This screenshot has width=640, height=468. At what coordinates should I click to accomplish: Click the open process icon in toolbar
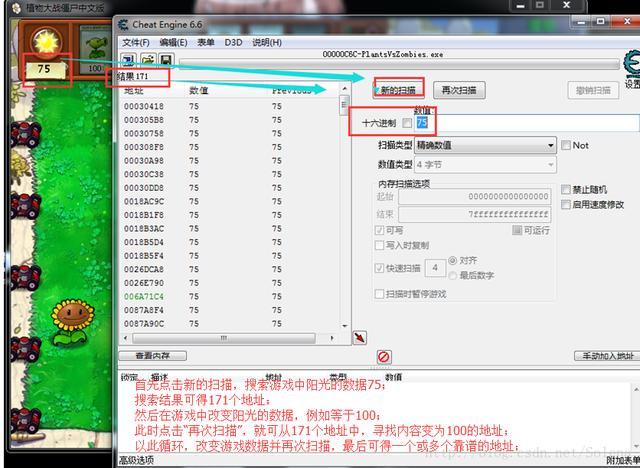coord(129,61)
